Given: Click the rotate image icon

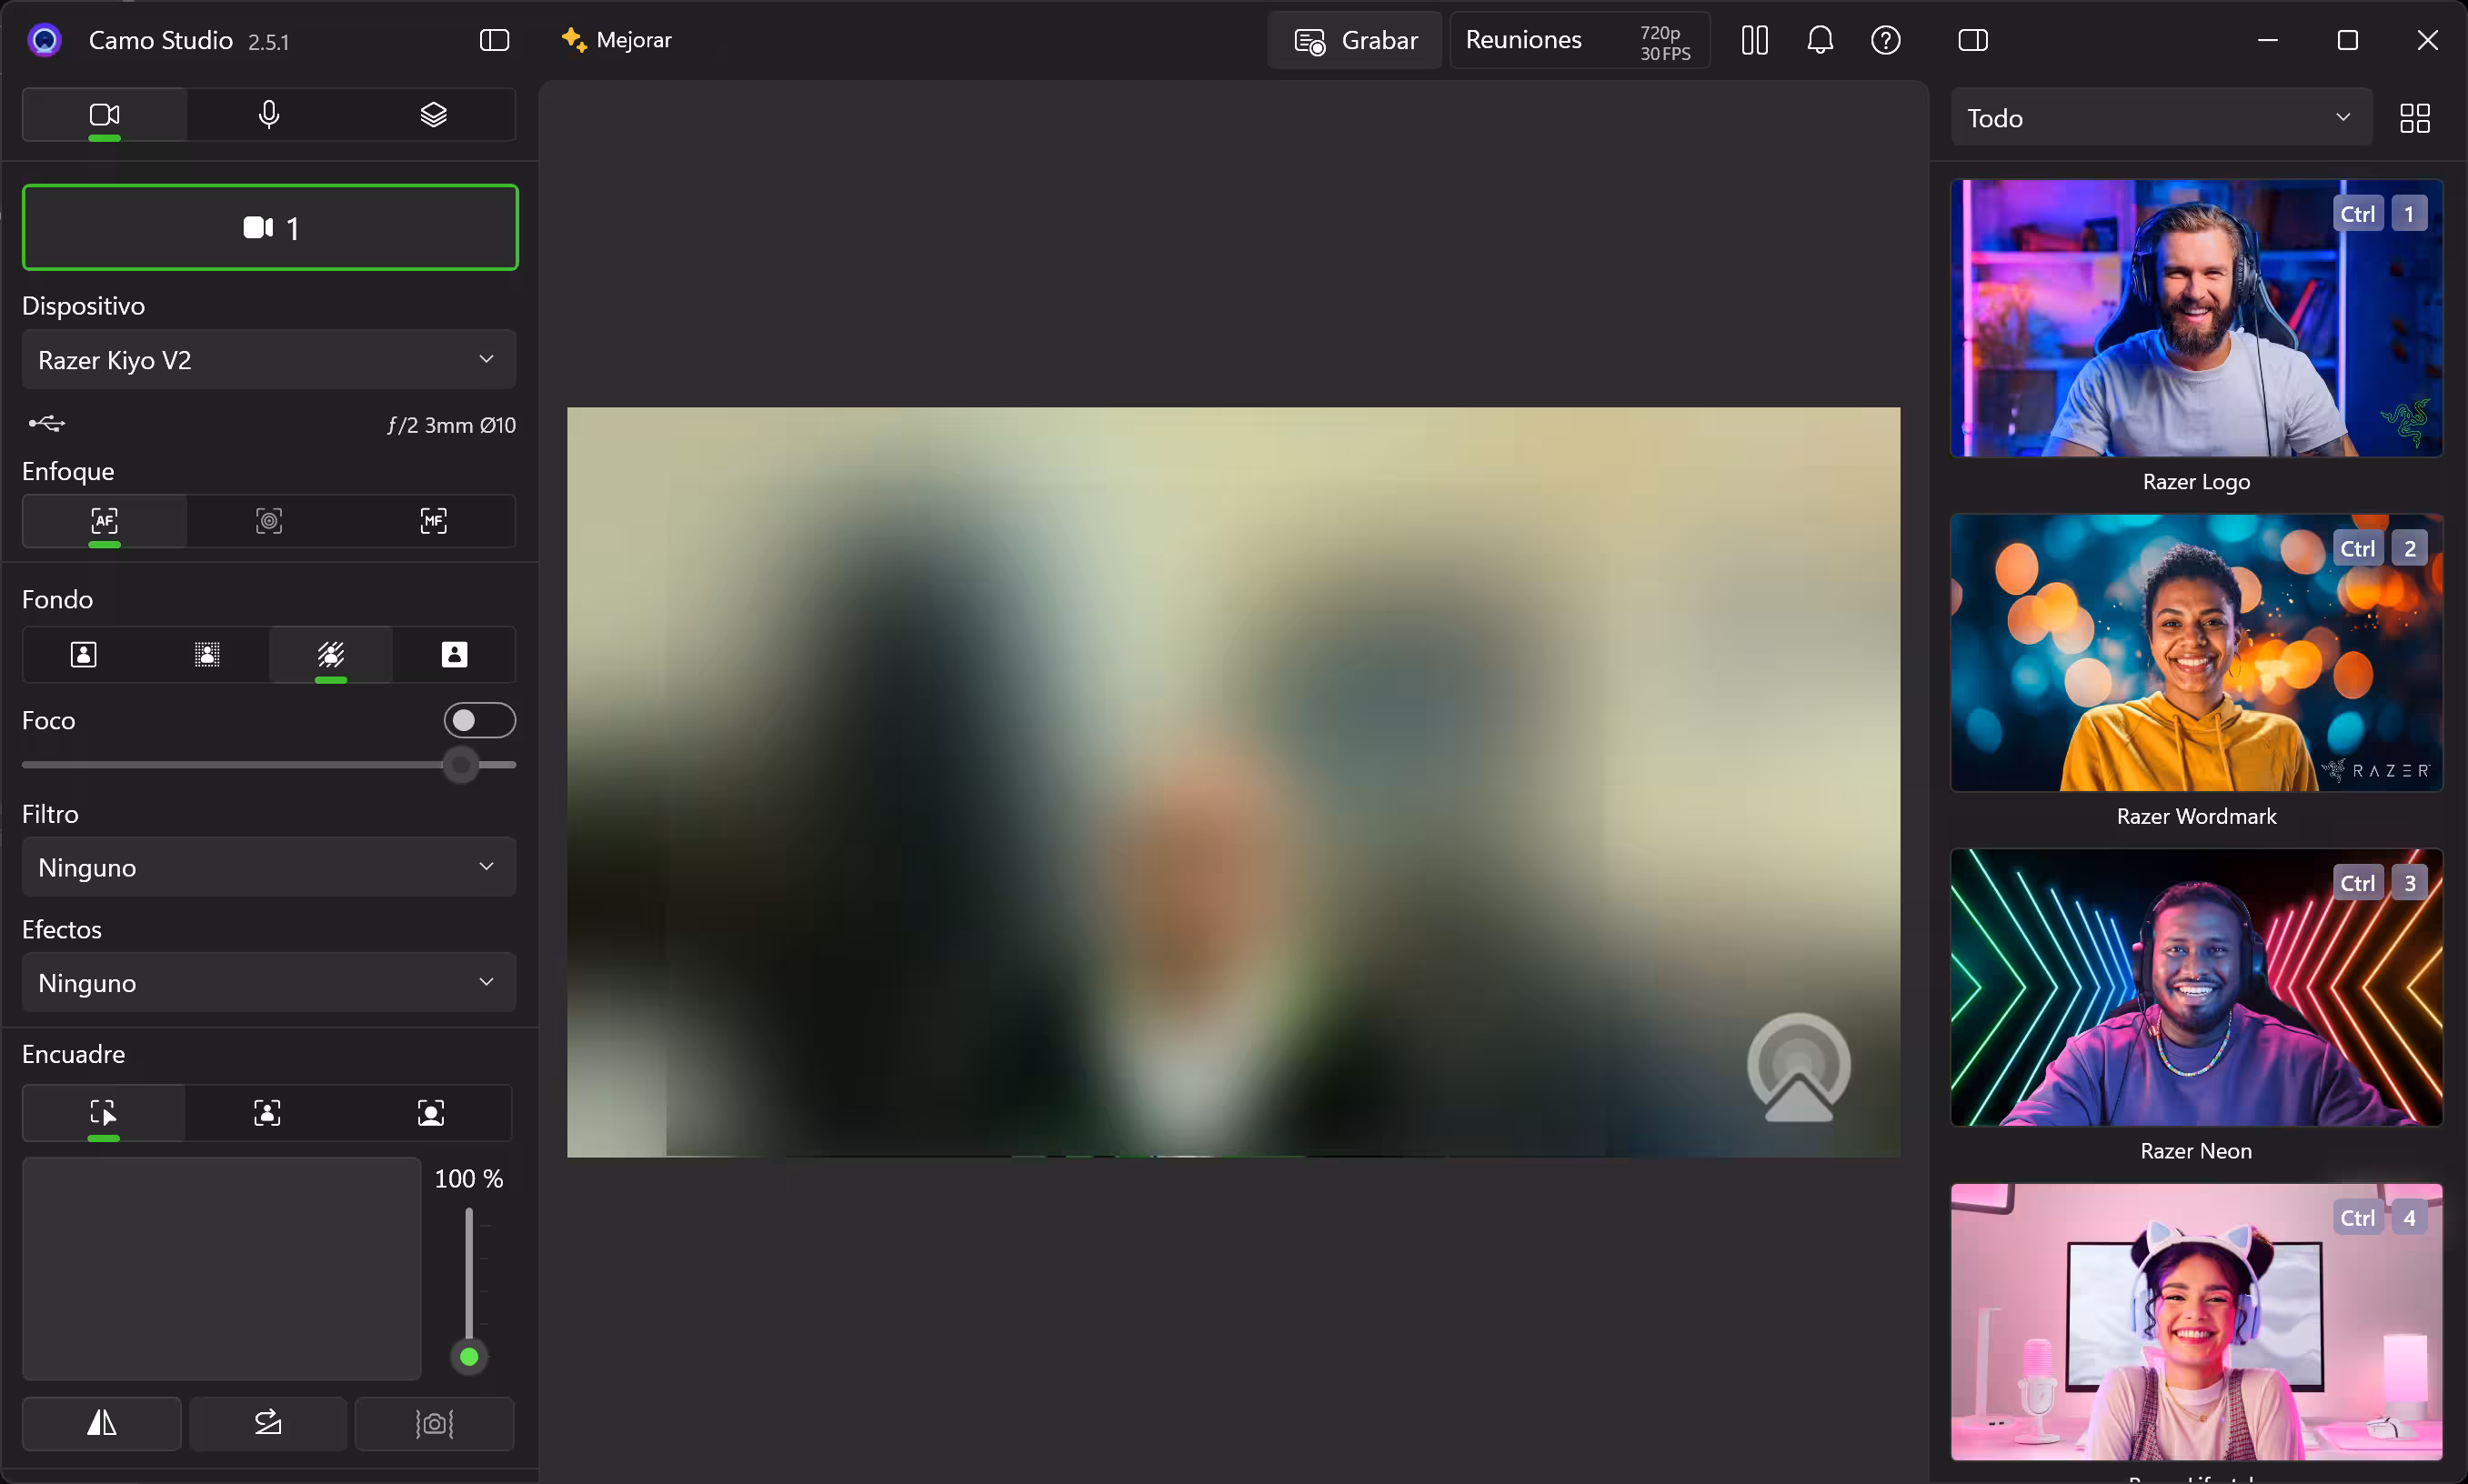Looking at the screenshot, I should 268,1423.
